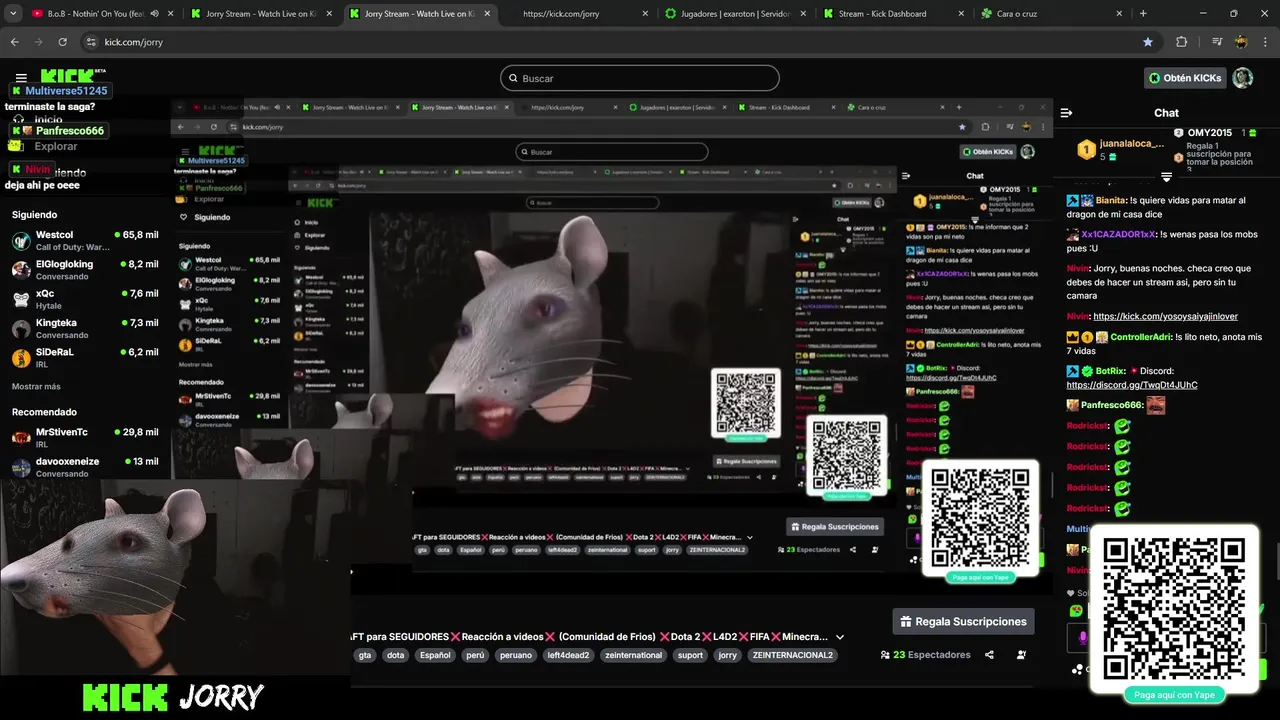Click the green KICK logo

[68, 76]
